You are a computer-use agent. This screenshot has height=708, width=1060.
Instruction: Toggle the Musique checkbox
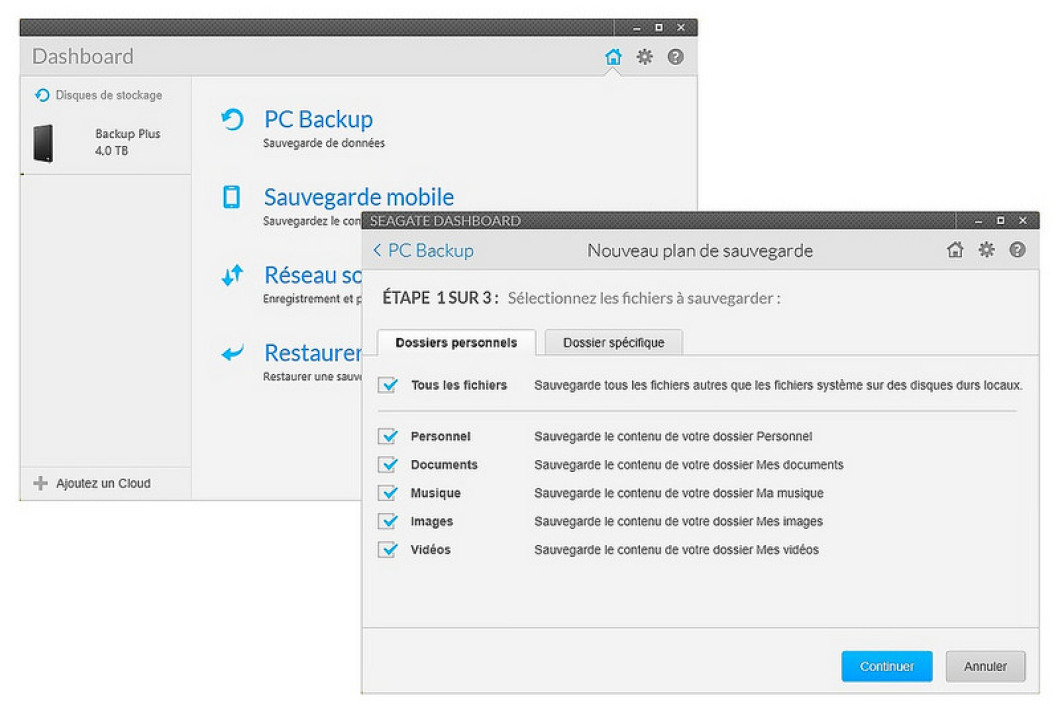(388, 493)
